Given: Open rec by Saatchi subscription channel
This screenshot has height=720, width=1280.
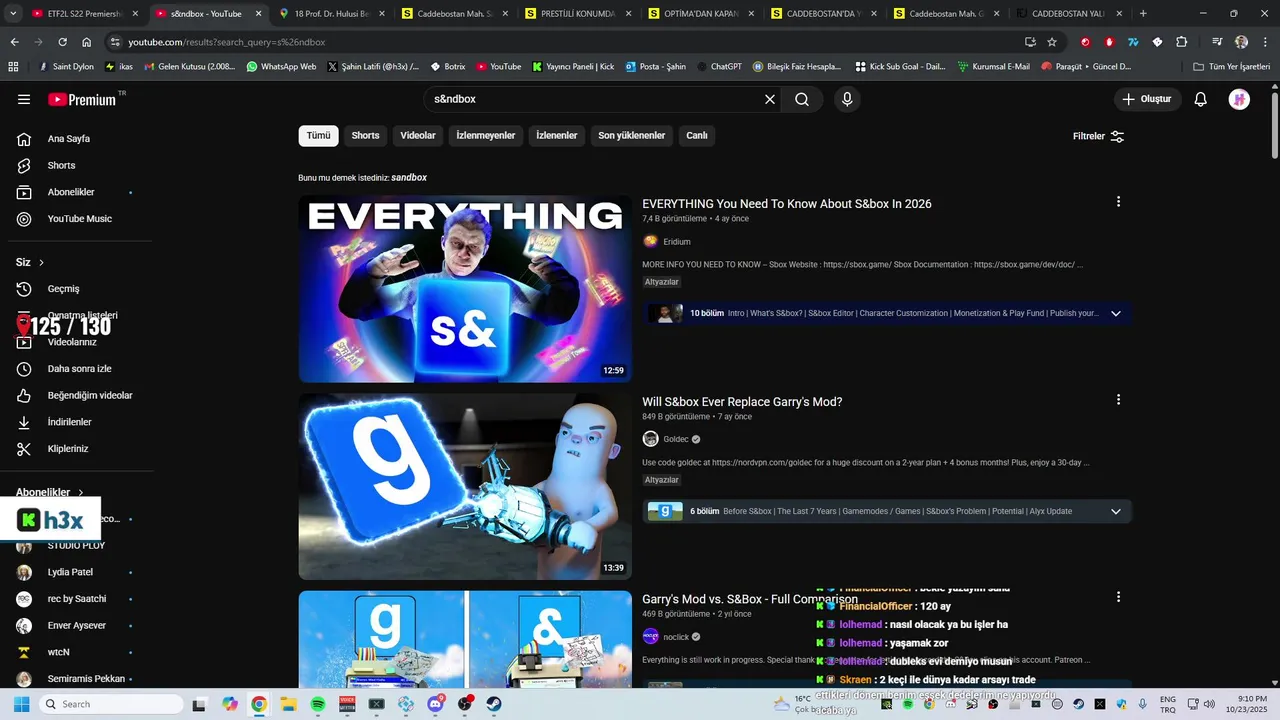Looking at the screenshot, I should (75, 599).
